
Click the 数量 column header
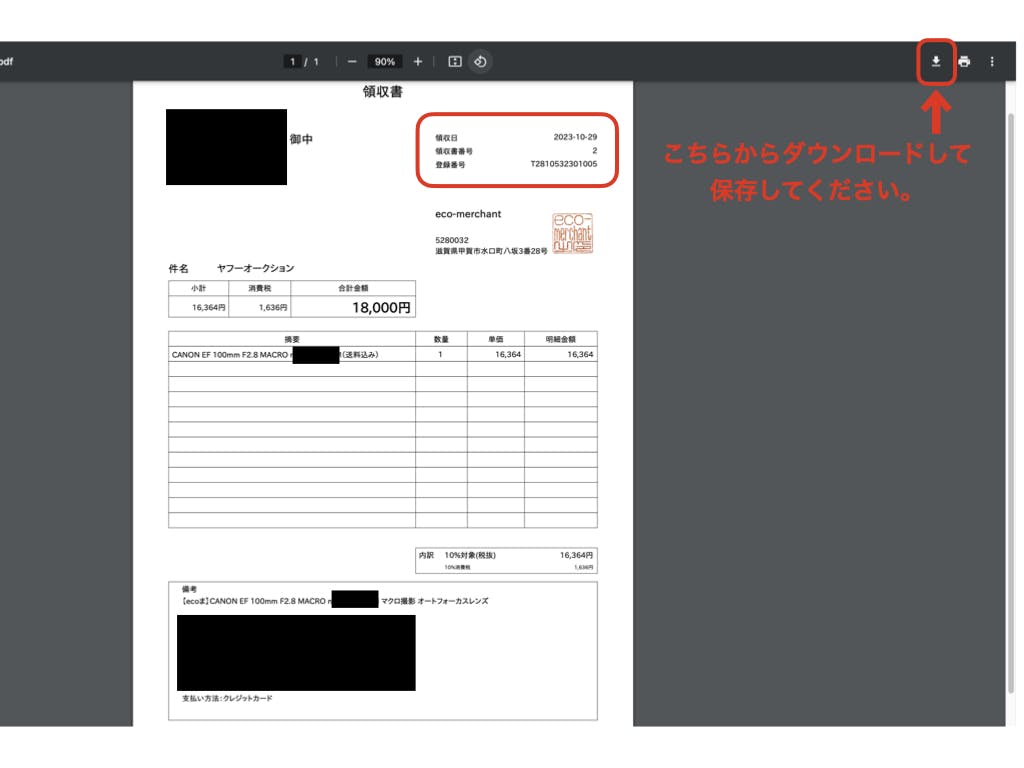(441, 339)
